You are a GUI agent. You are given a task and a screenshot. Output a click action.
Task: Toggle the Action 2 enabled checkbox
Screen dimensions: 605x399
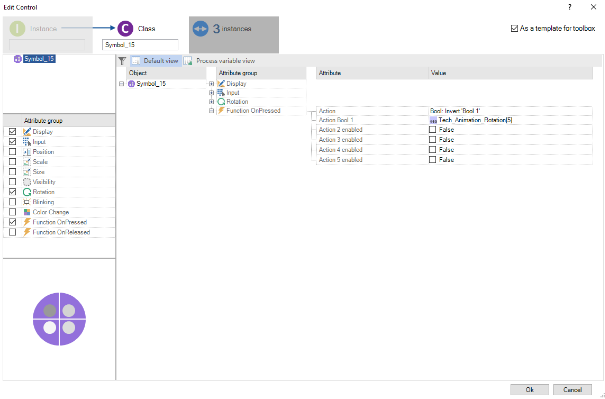tap(433, 130)
